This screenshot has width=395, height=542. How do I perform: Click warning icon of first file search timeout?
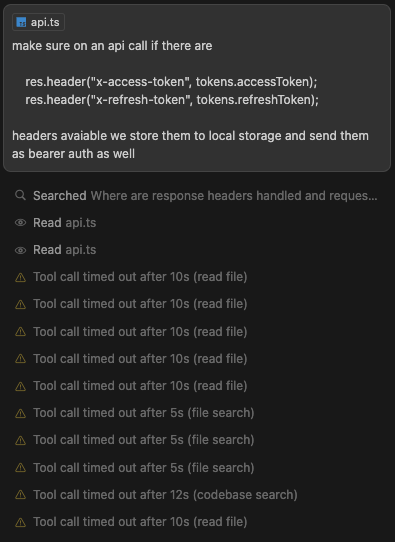click(20, 413)
